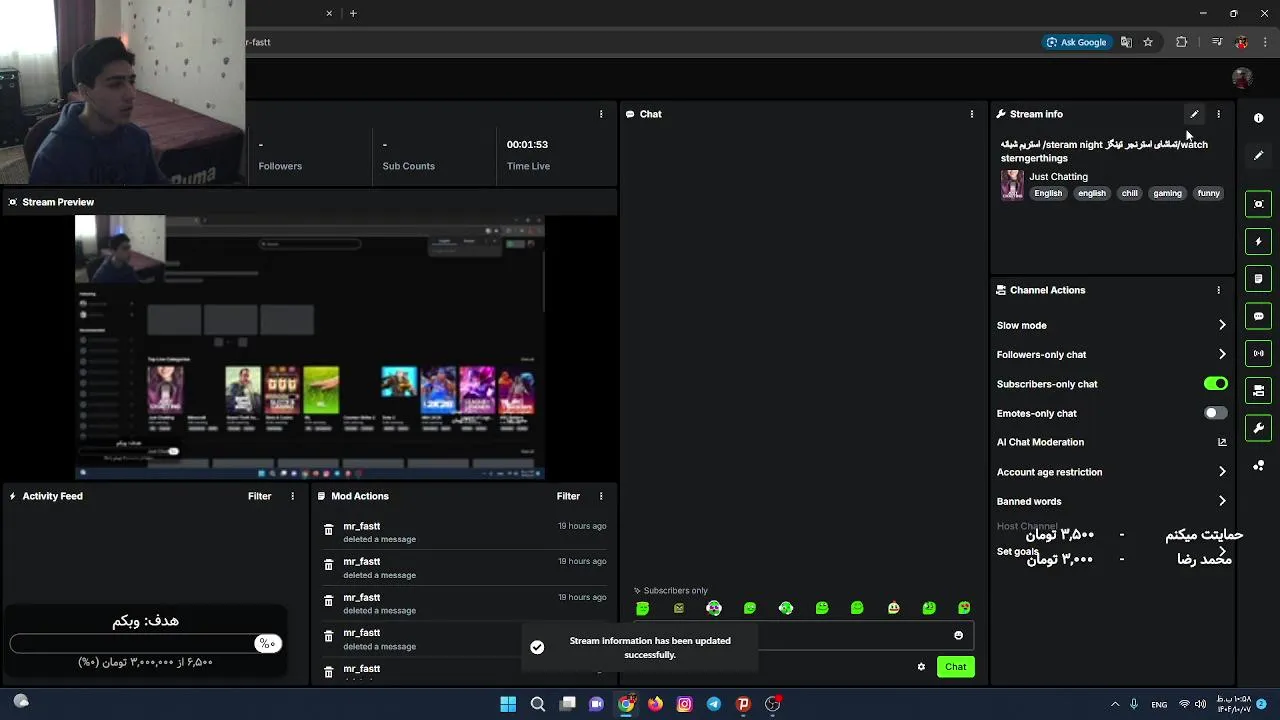
Task: Select the first green emote in chat row
Action: tap(642, 608)
